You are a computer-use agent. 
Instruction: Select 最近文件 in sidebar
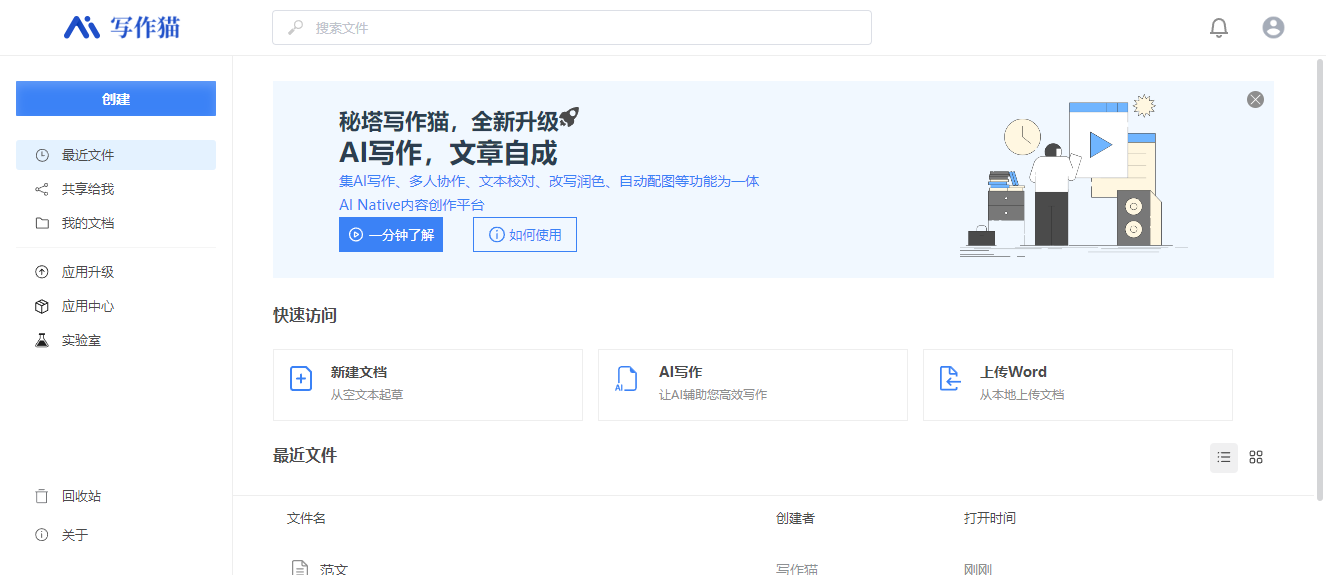click(116, 155)
